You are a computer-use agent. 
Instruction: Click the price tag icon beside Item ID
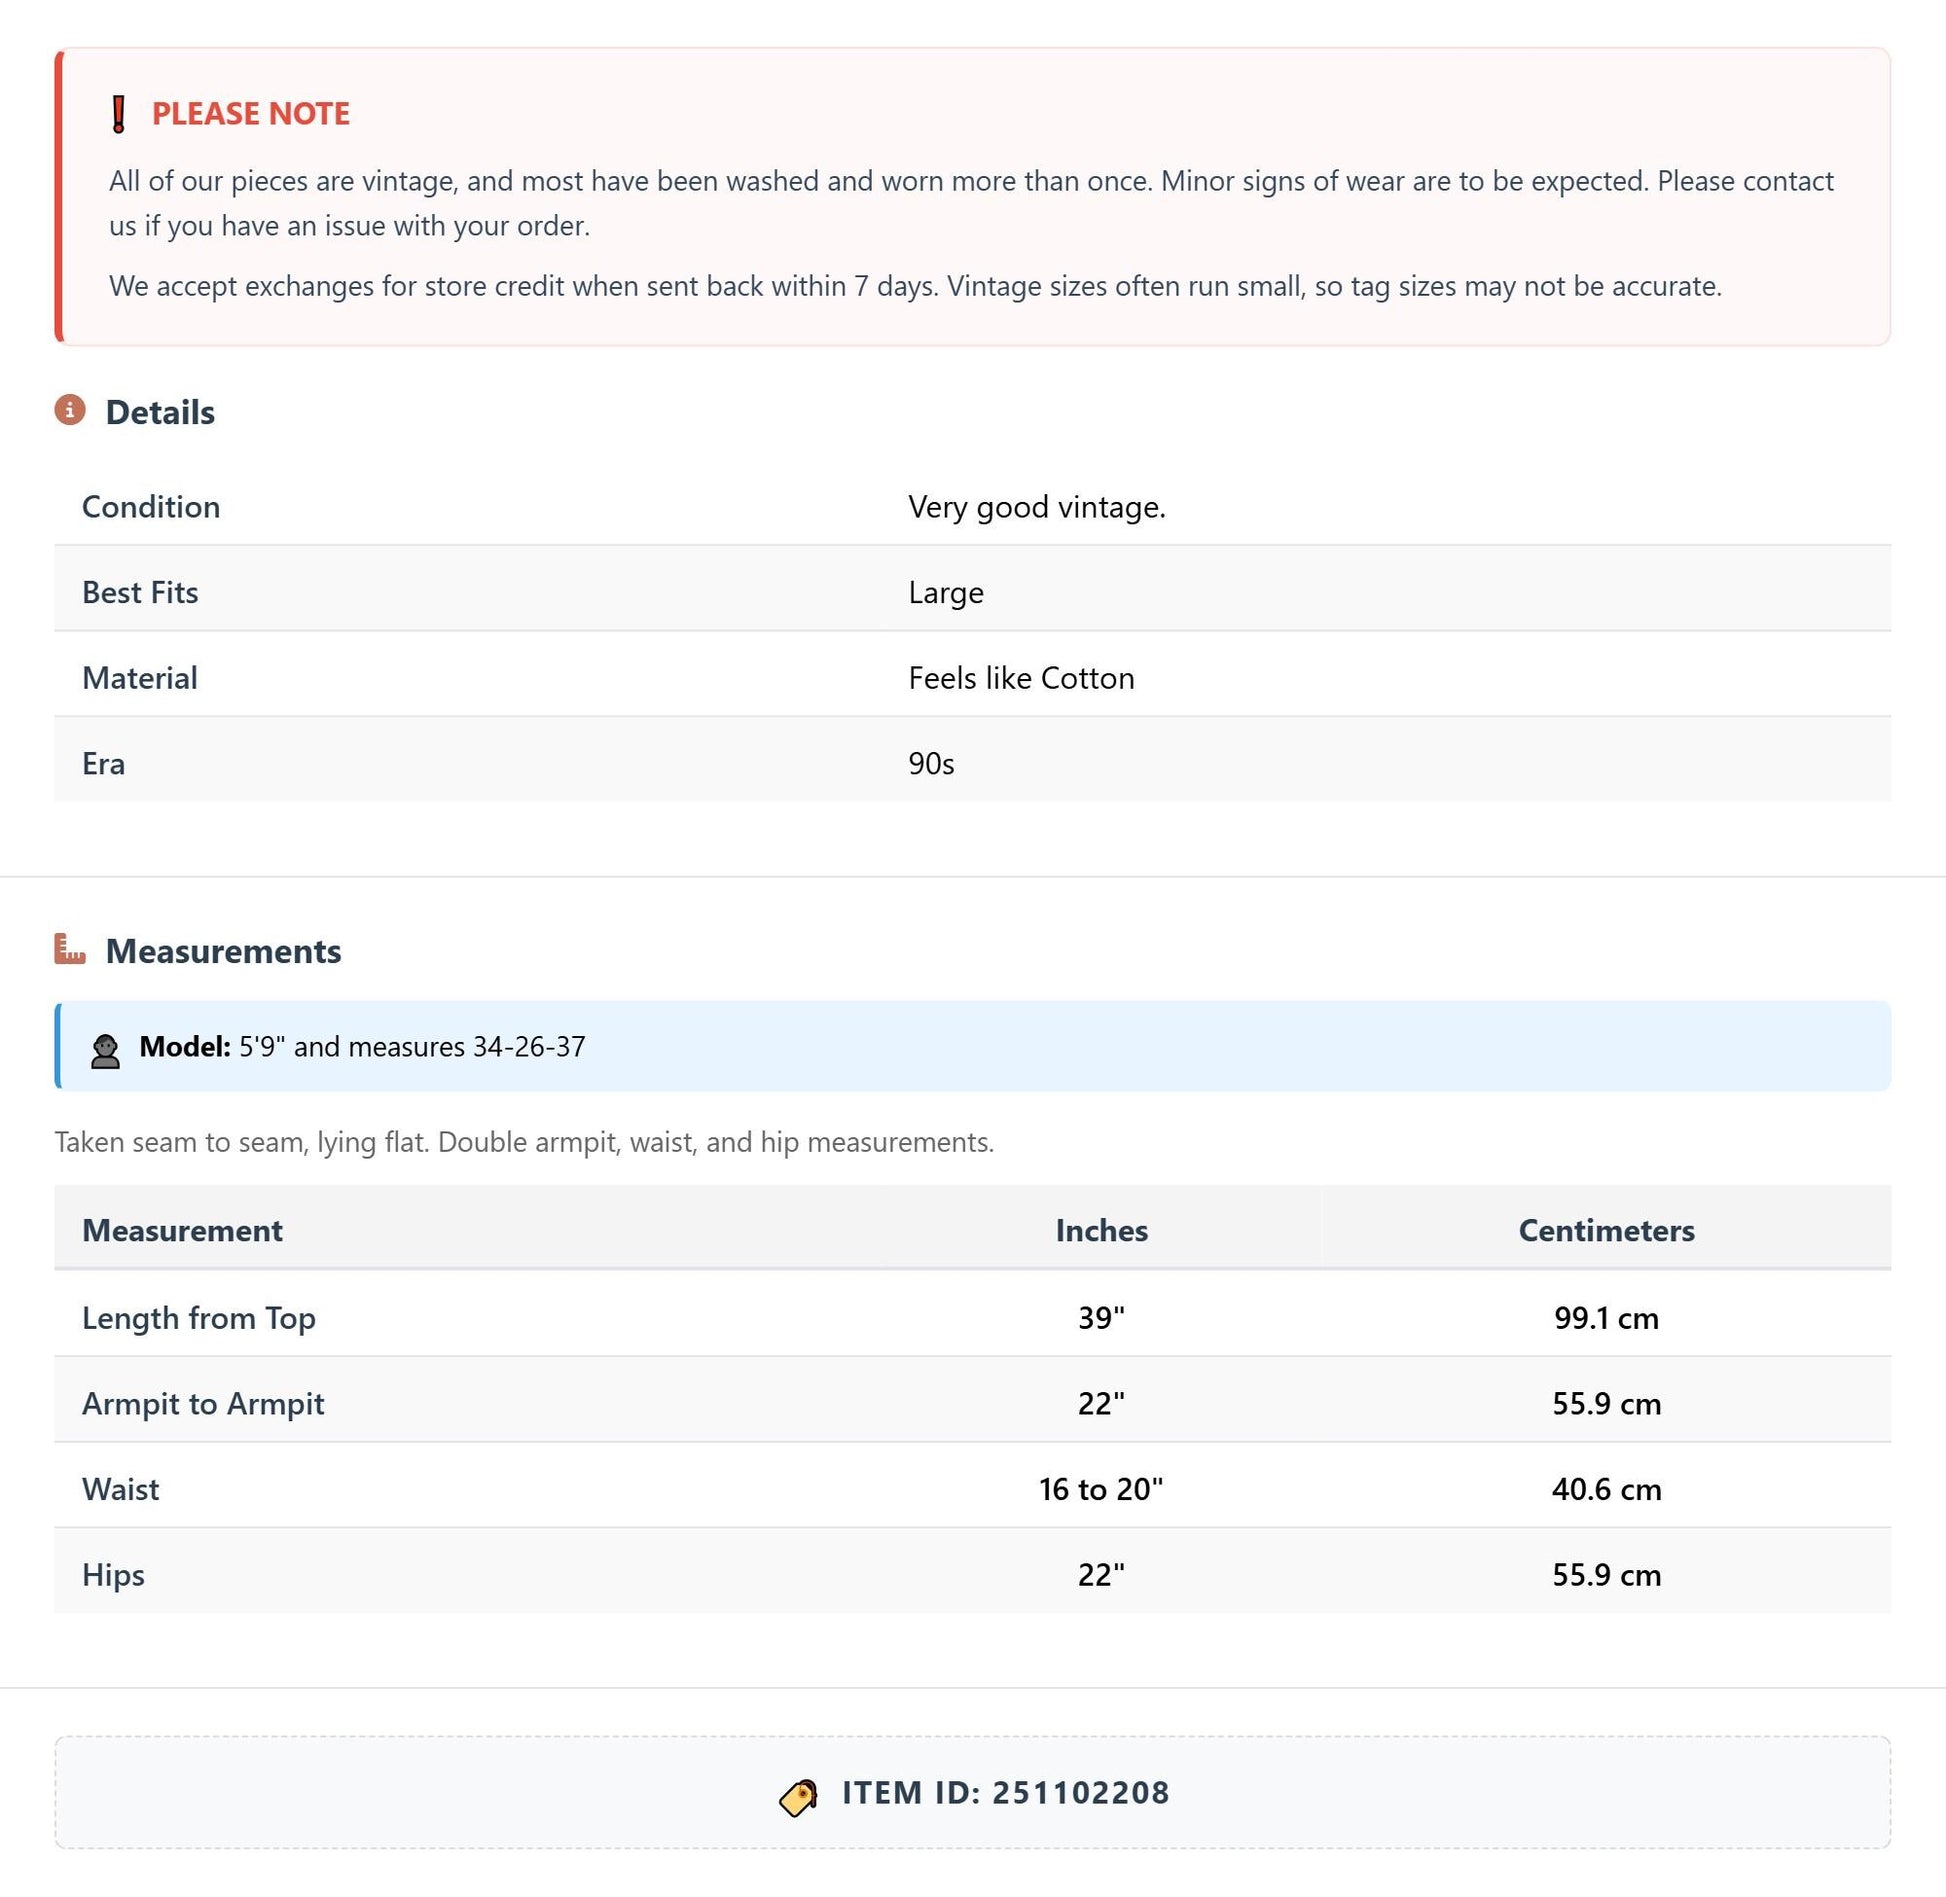(x=798, y=1797)
